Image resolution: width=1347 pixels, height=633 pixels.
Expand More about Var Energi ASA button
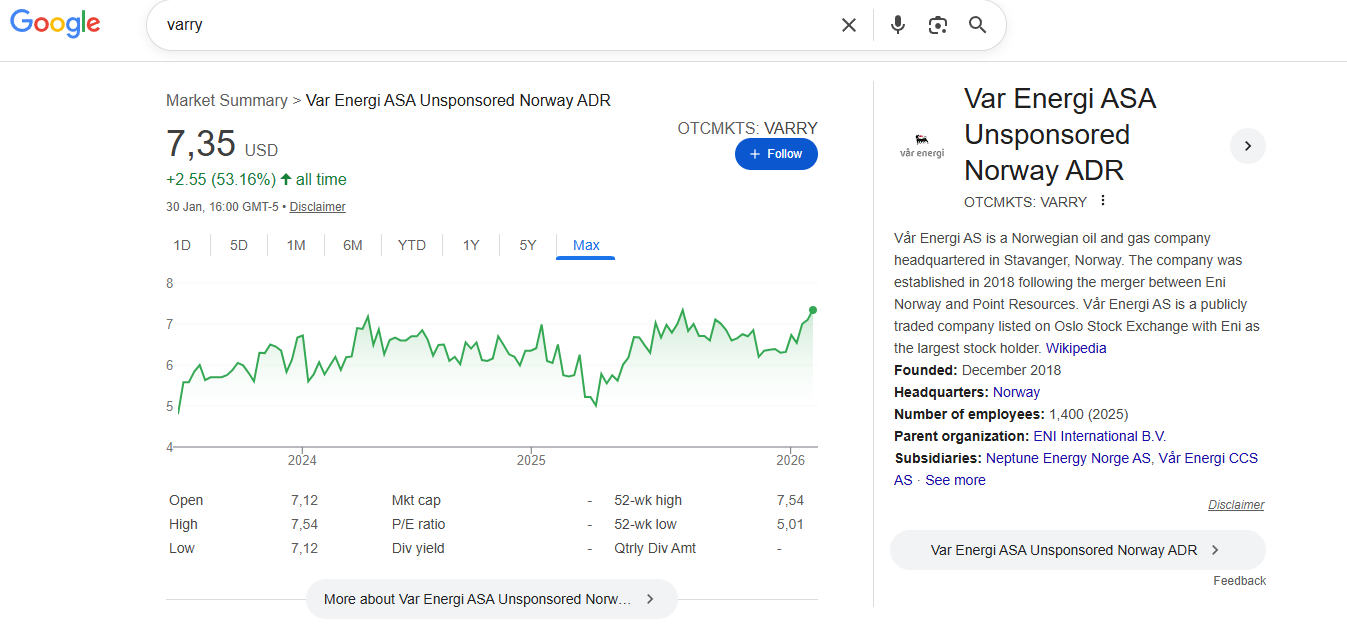[x=491, y=599]
